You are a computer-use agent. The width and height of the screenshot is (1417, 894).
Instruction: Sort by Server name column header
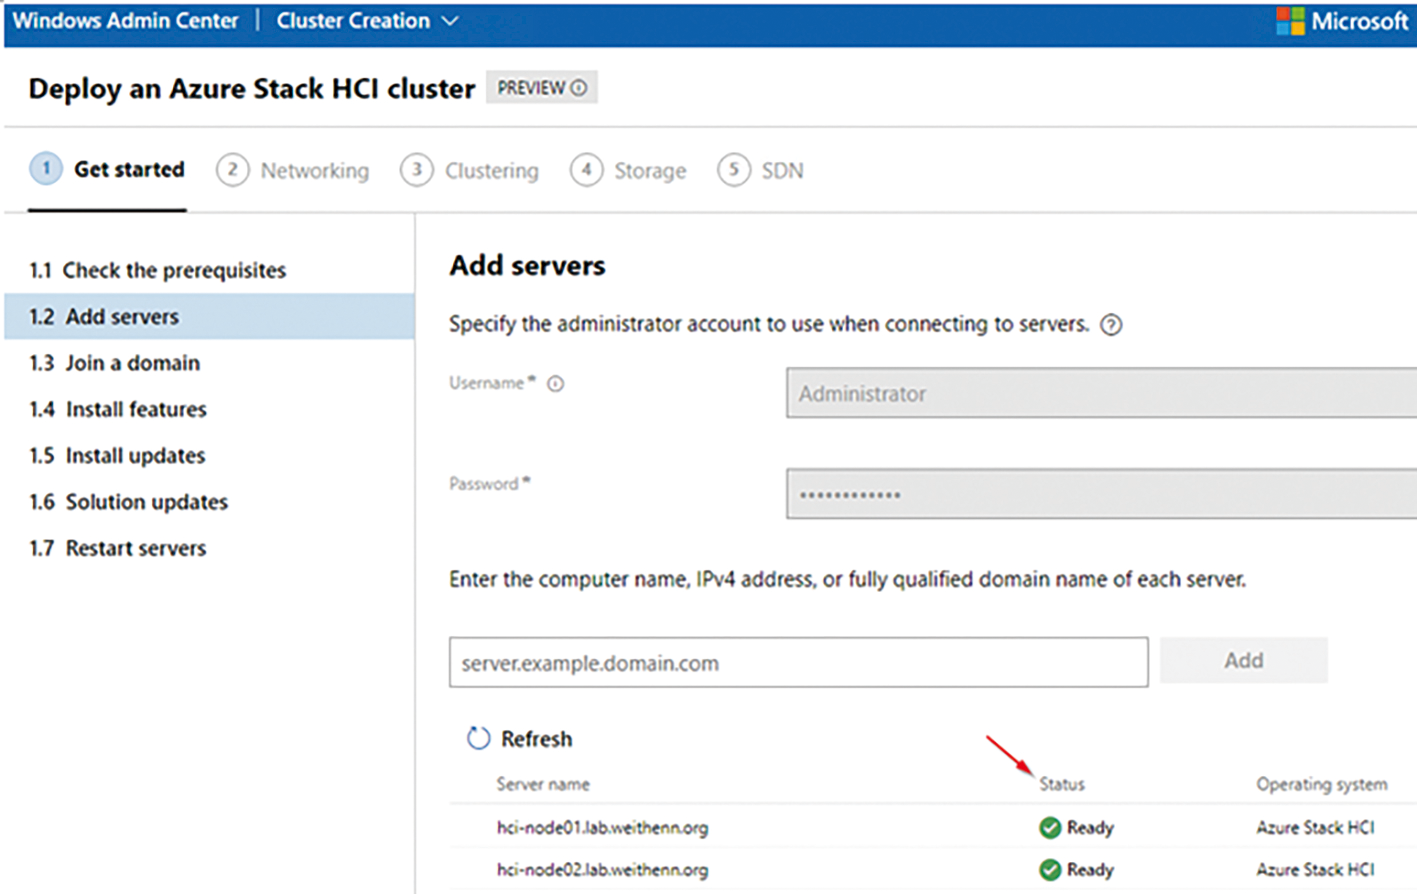(543, 784)
